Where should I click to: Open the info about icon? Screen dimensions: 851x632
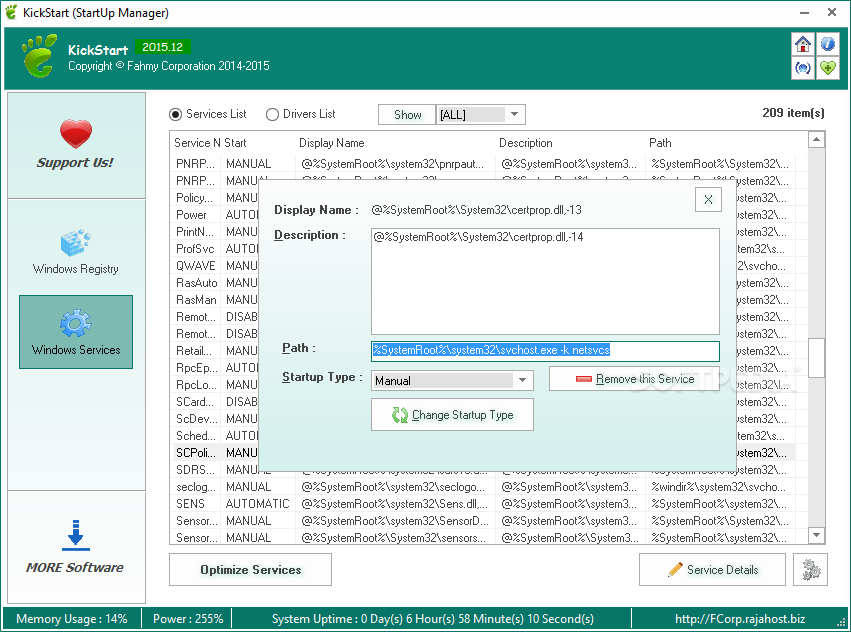828,44
